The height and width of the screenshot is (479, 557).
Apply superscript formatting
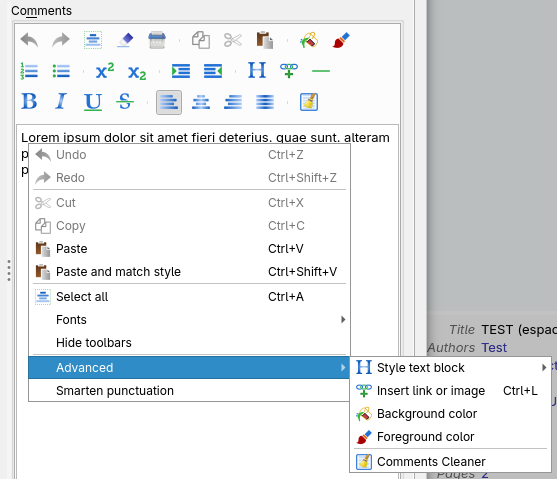[105, 71]
